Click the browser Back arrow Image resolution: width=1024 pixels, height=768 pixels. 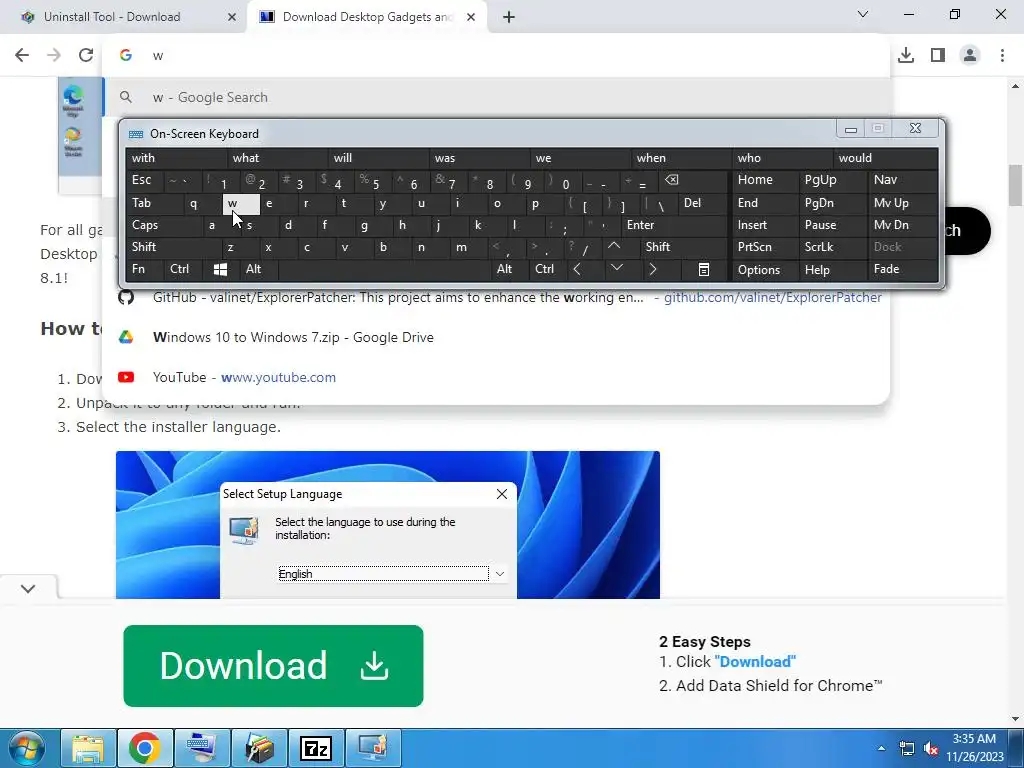click(22, 55)
